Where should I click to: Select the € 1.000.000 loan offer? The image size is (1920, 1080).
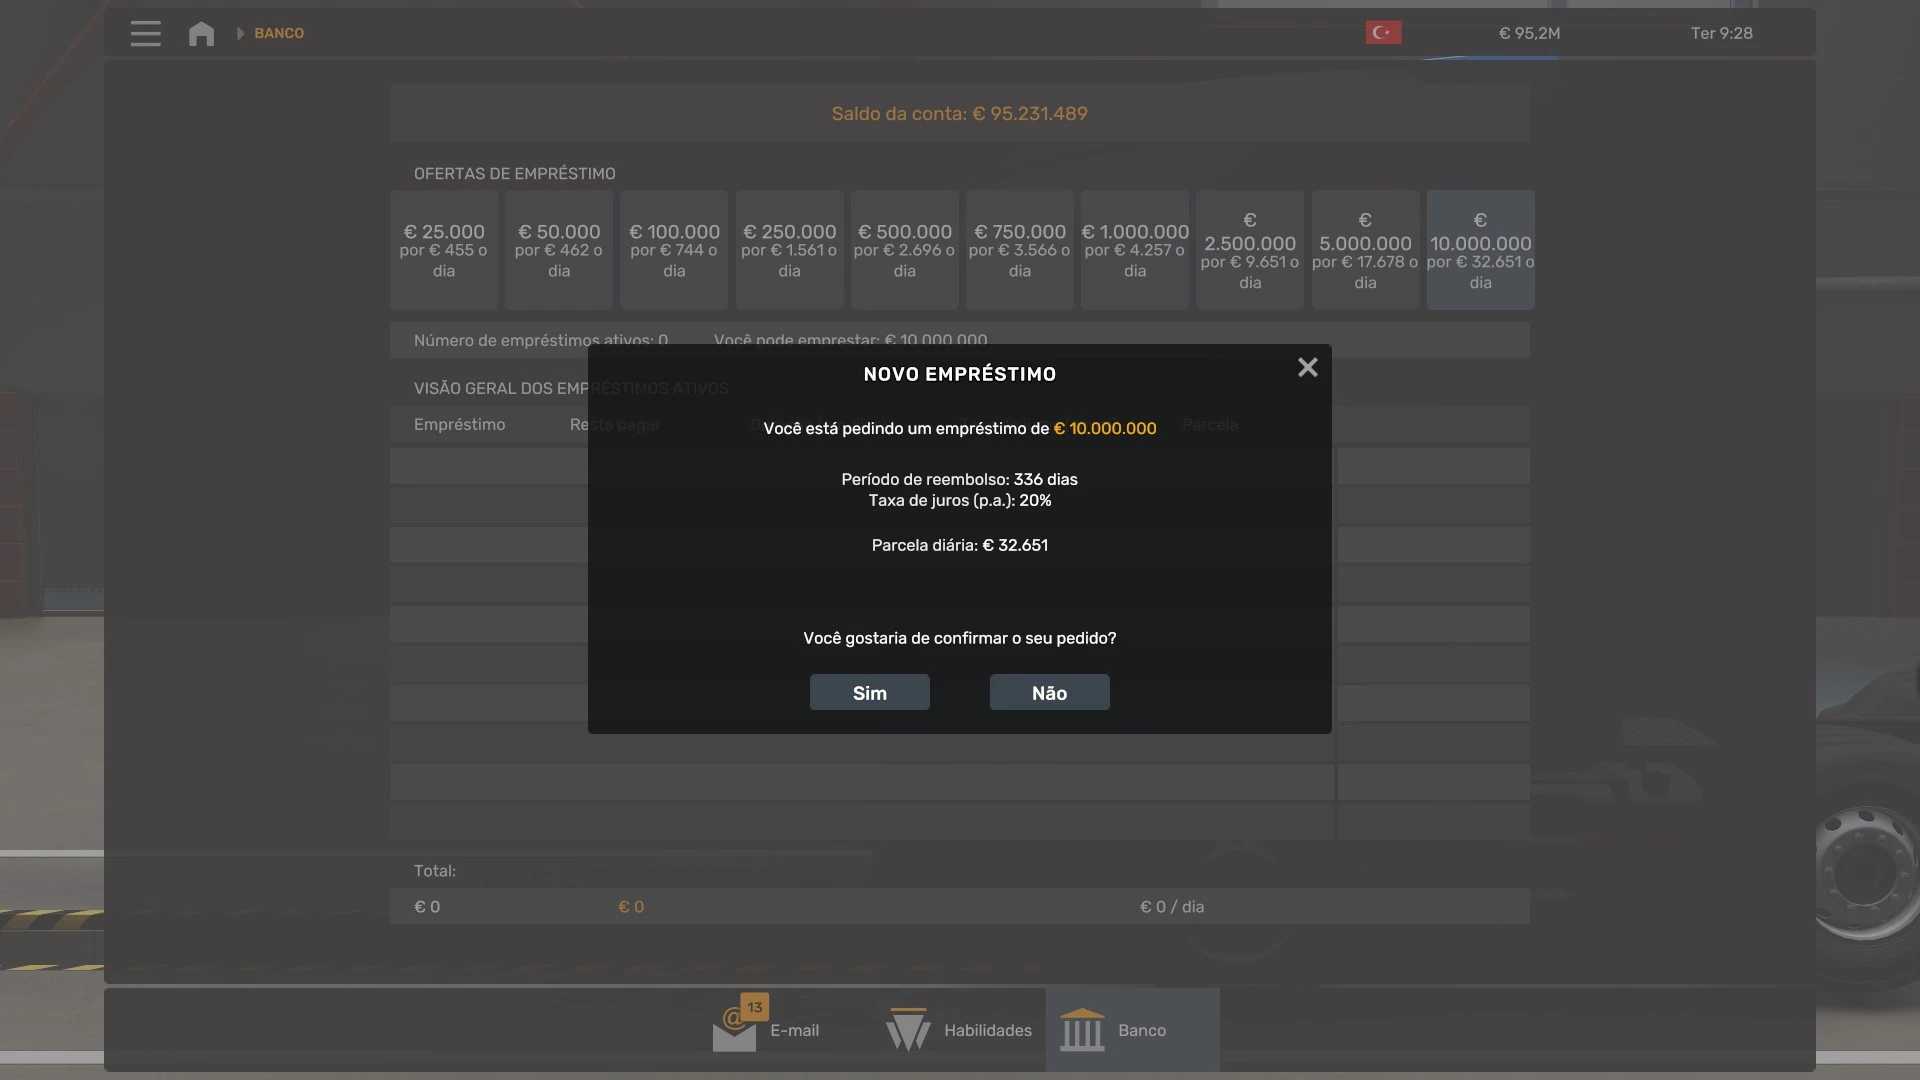click(1135, 250)
